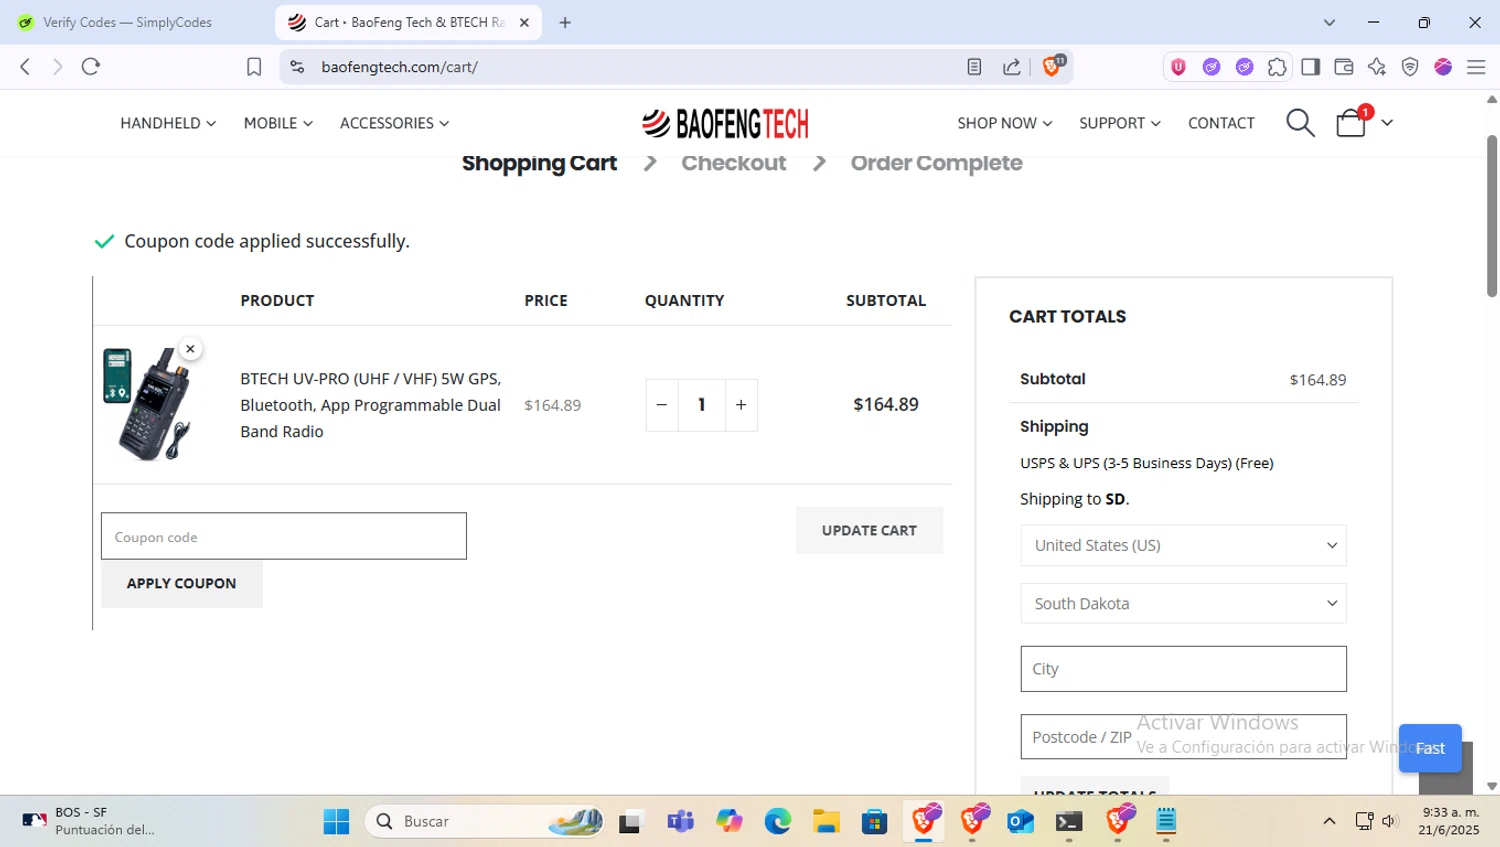Viewport: 1500px width, 847px height.
Task: Open browser hamburger menu
Action: tap(1476, 67)
